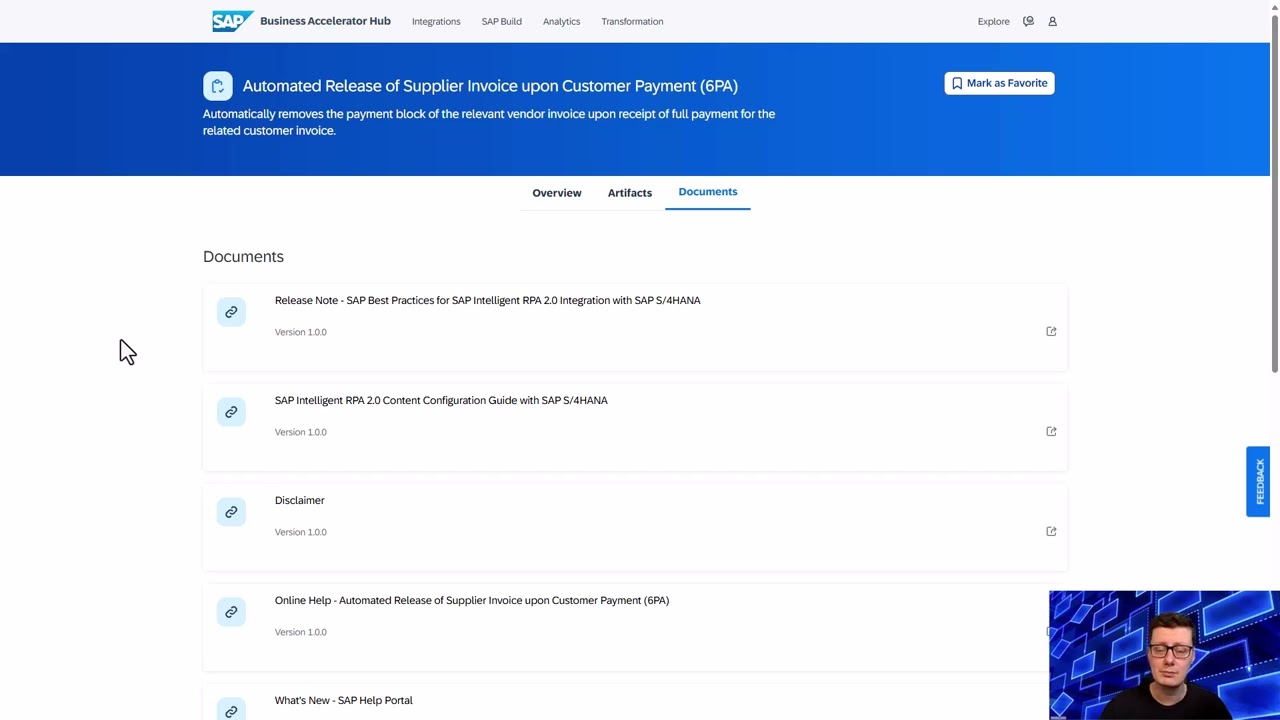The image size is (1280, 720).
Task: Open Online Help - Automated Release document link
Action: (x=472, y=600)
